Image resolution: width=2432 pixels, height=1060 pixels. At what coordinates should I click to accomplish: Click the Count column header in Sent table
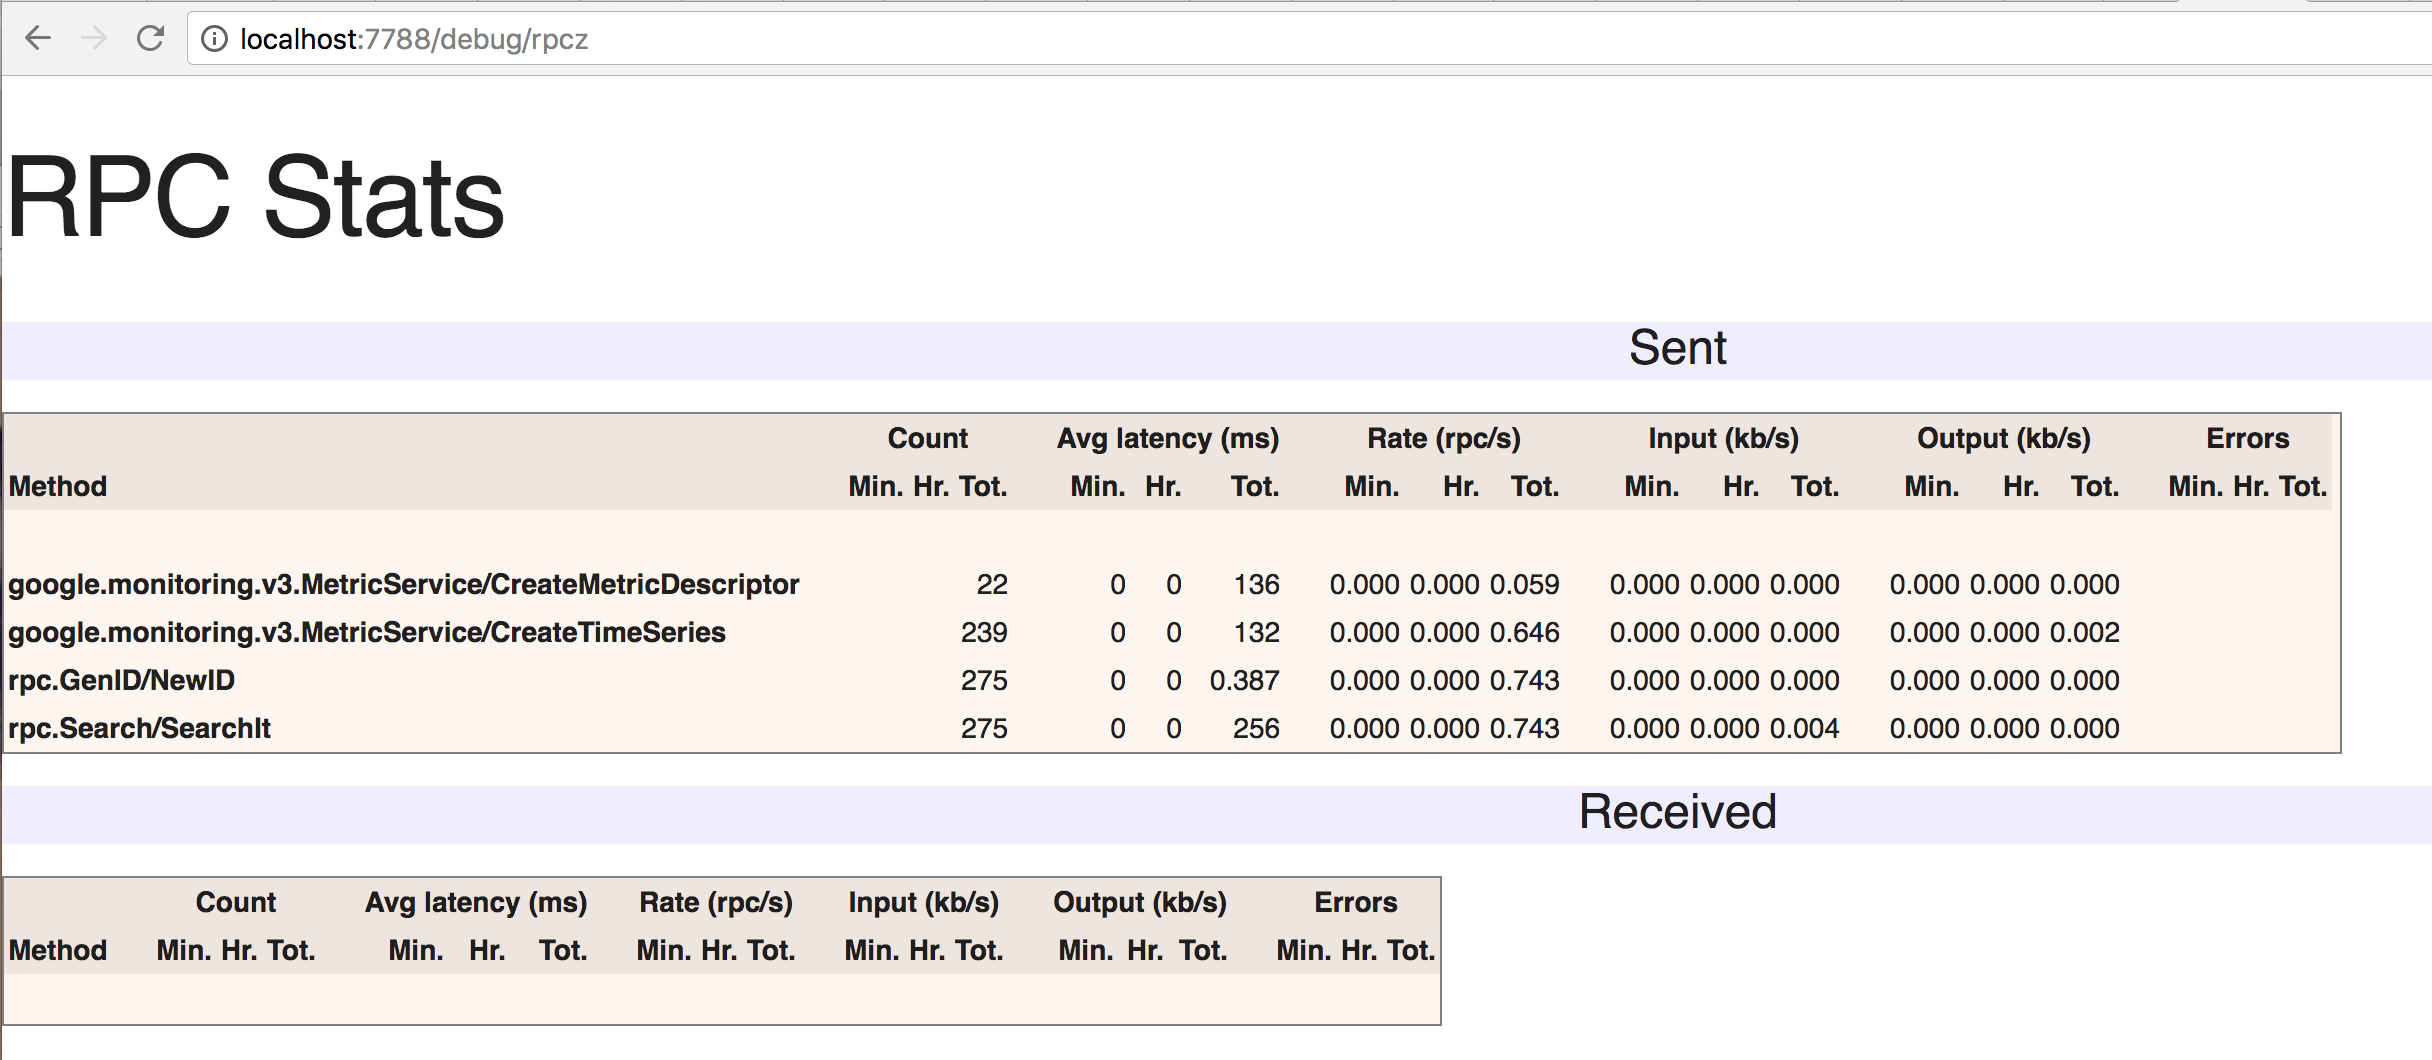coord(927,439)
